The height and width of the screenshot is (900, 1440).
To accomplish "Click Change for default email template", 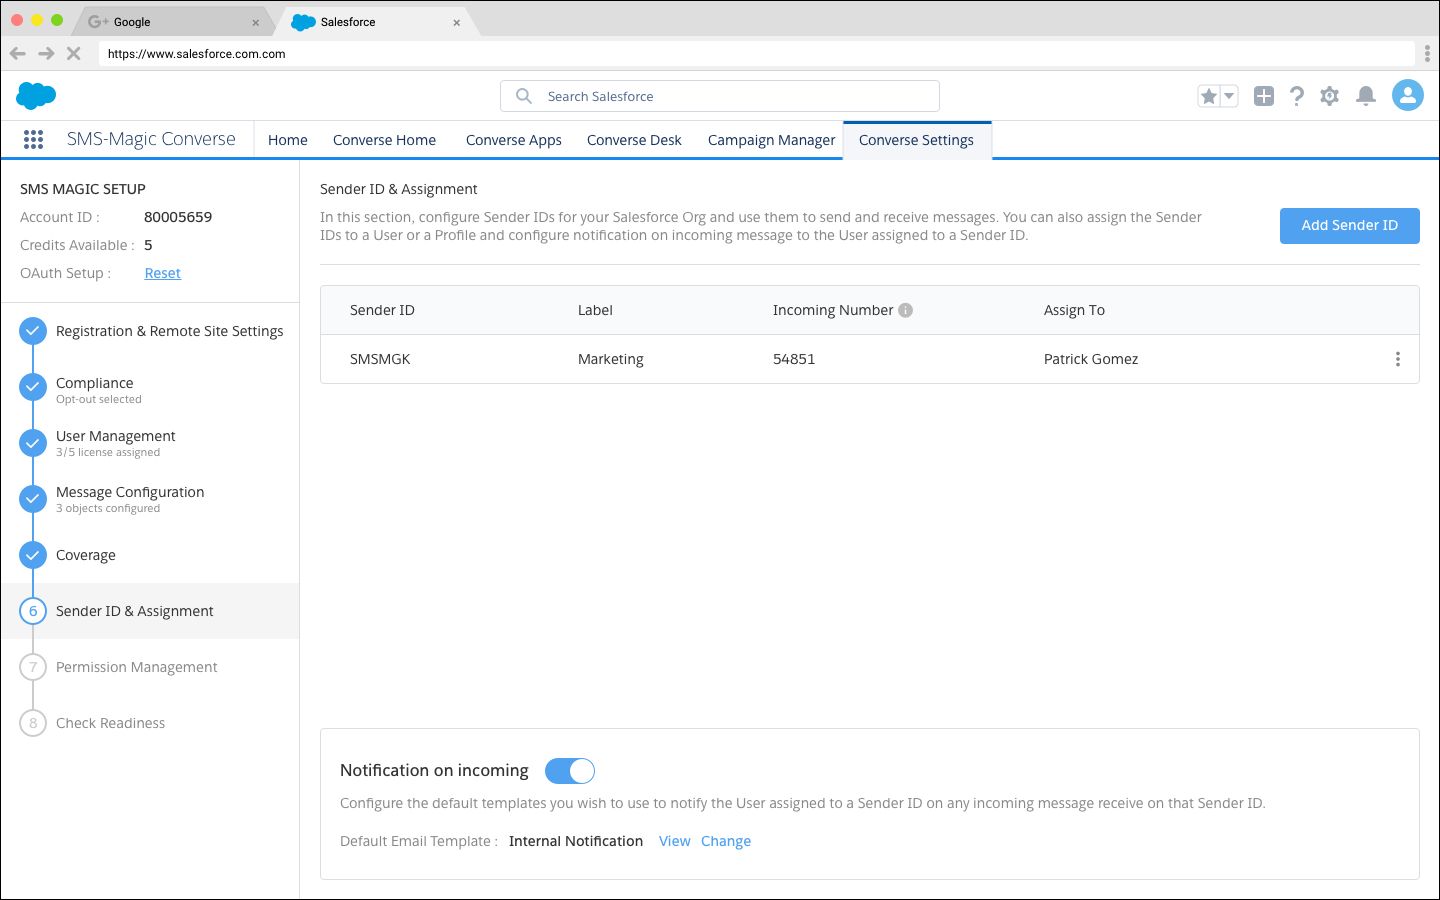I will pyautogui.click(x=726, y=841).
